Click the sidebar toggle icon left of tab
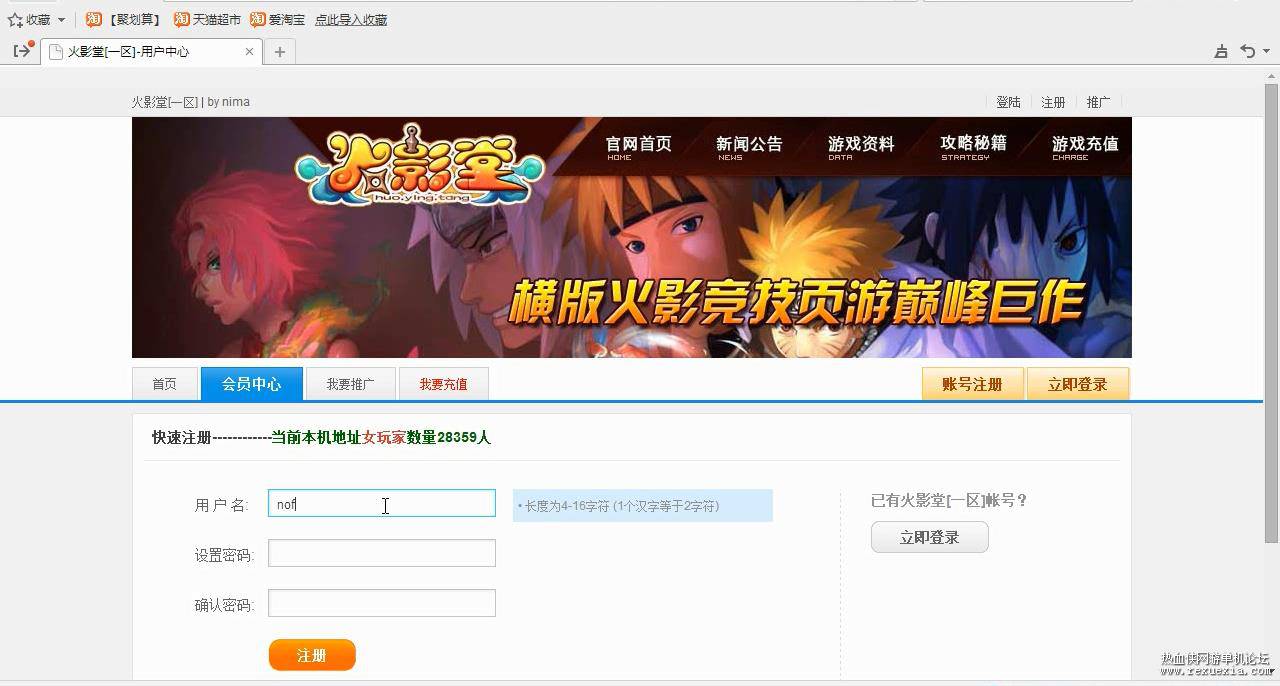 tap(22, 51)
